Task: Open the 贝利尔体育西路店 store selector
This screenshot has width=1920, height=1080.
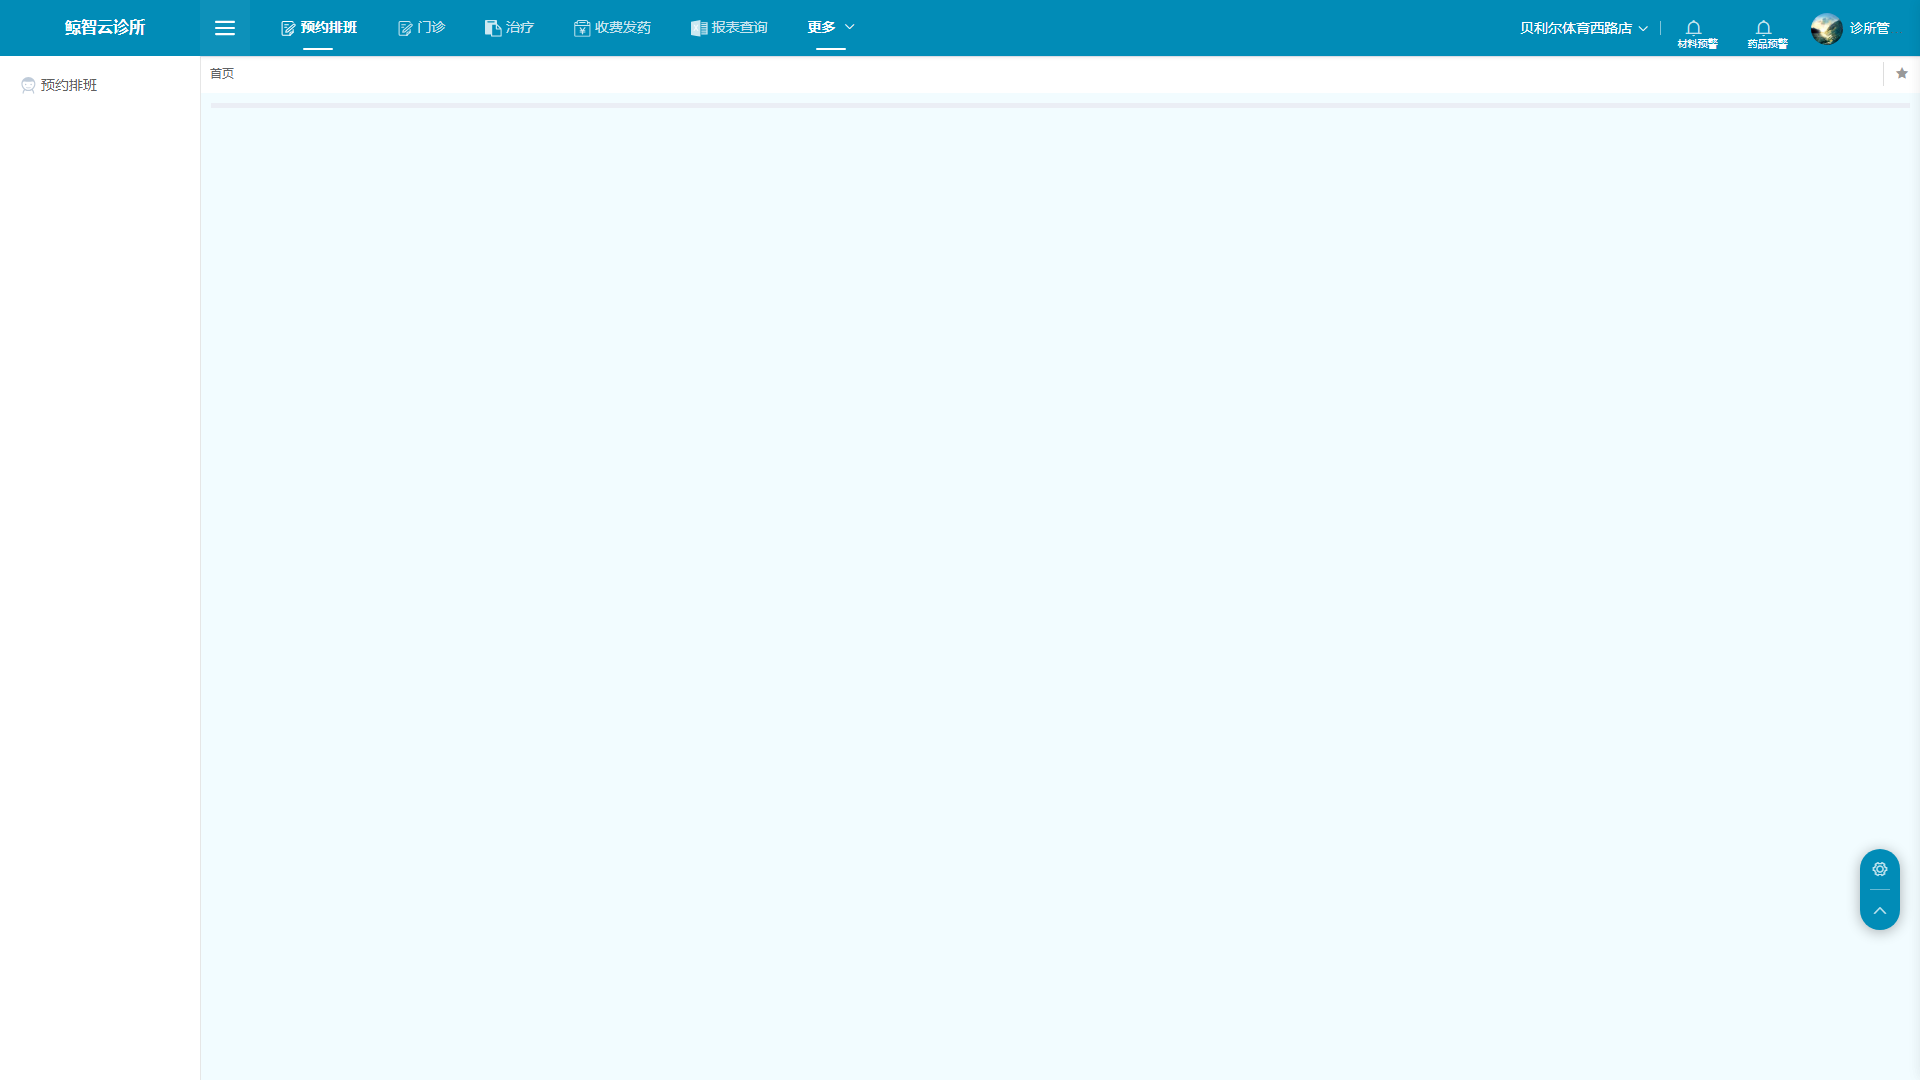Action: pyautogui.click(x=1583, y=28)
